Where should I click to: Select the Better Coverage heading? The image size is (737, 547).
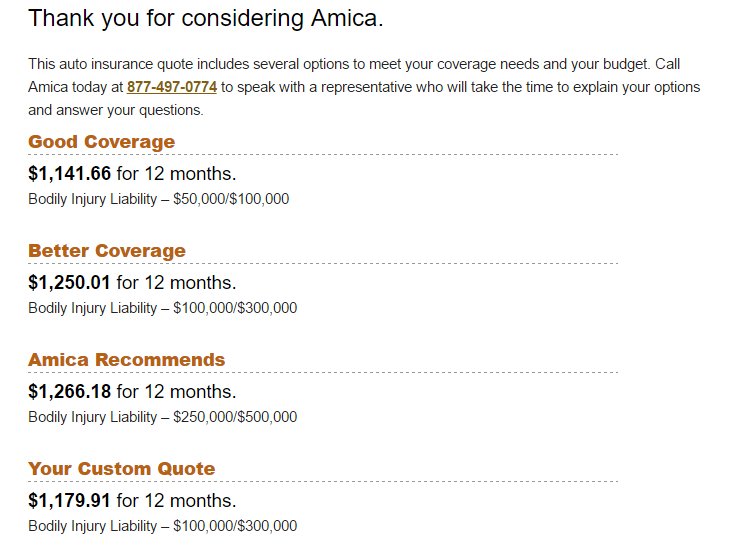[107, 250]
